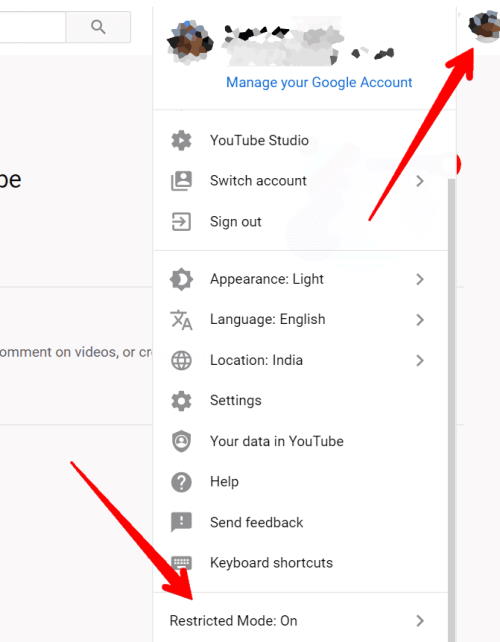This screenshot has height=642, width=500.
Task: Open Location: India option
Action: click(301, 360)
